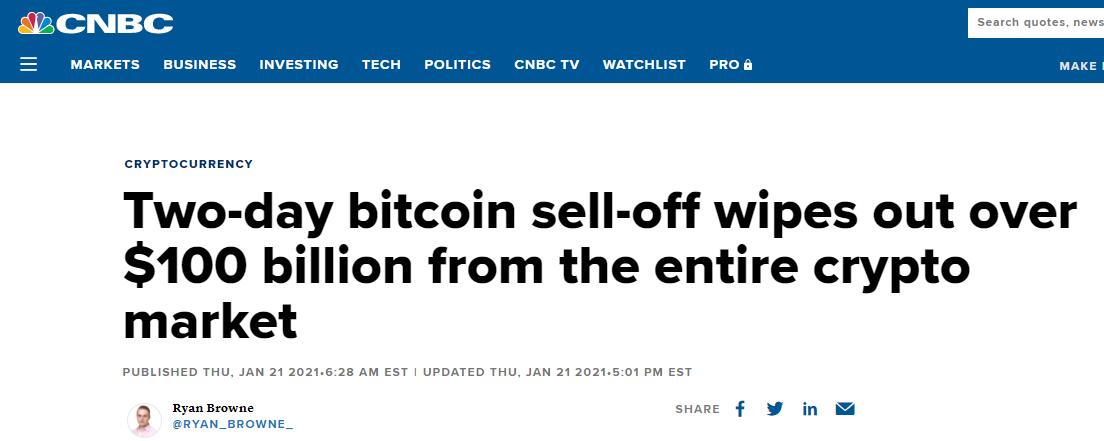Share the article on Facebook
The height and width of the screenshot is (441, 1104).
pyautogui.click(x=740, y=409)
